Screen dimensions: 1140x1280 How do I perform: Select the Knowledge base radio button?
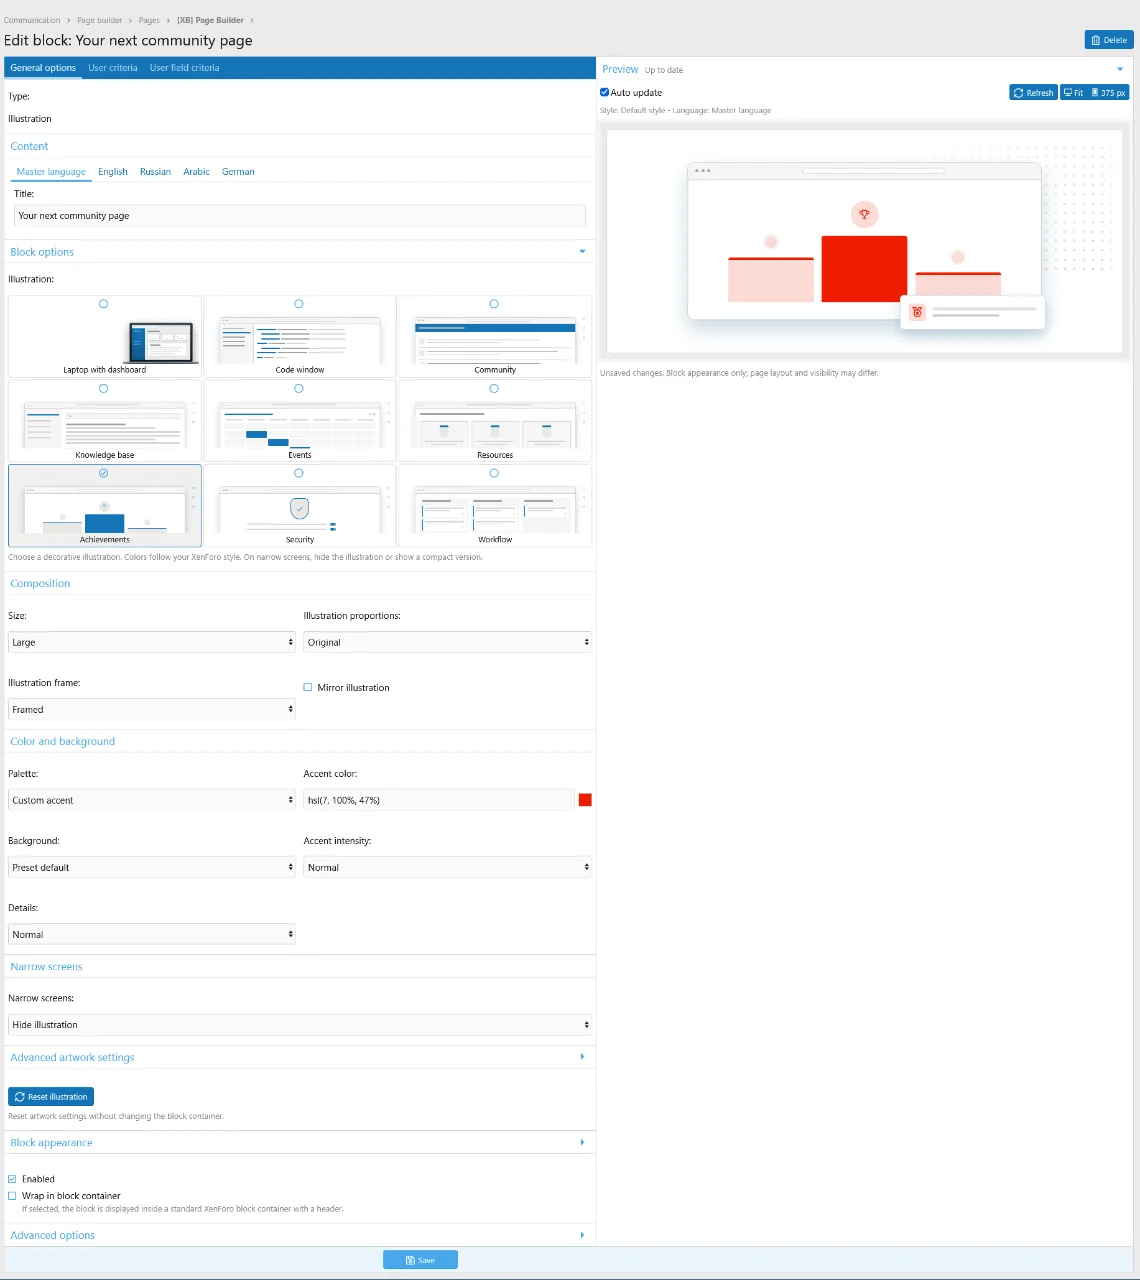pyautogui.click(x=103, y=389)
